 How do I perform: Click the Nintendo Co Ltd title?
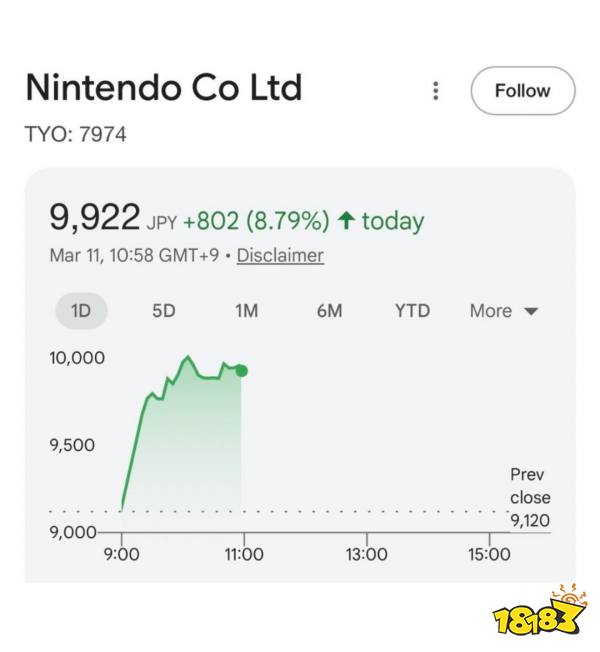click(163, 88)
